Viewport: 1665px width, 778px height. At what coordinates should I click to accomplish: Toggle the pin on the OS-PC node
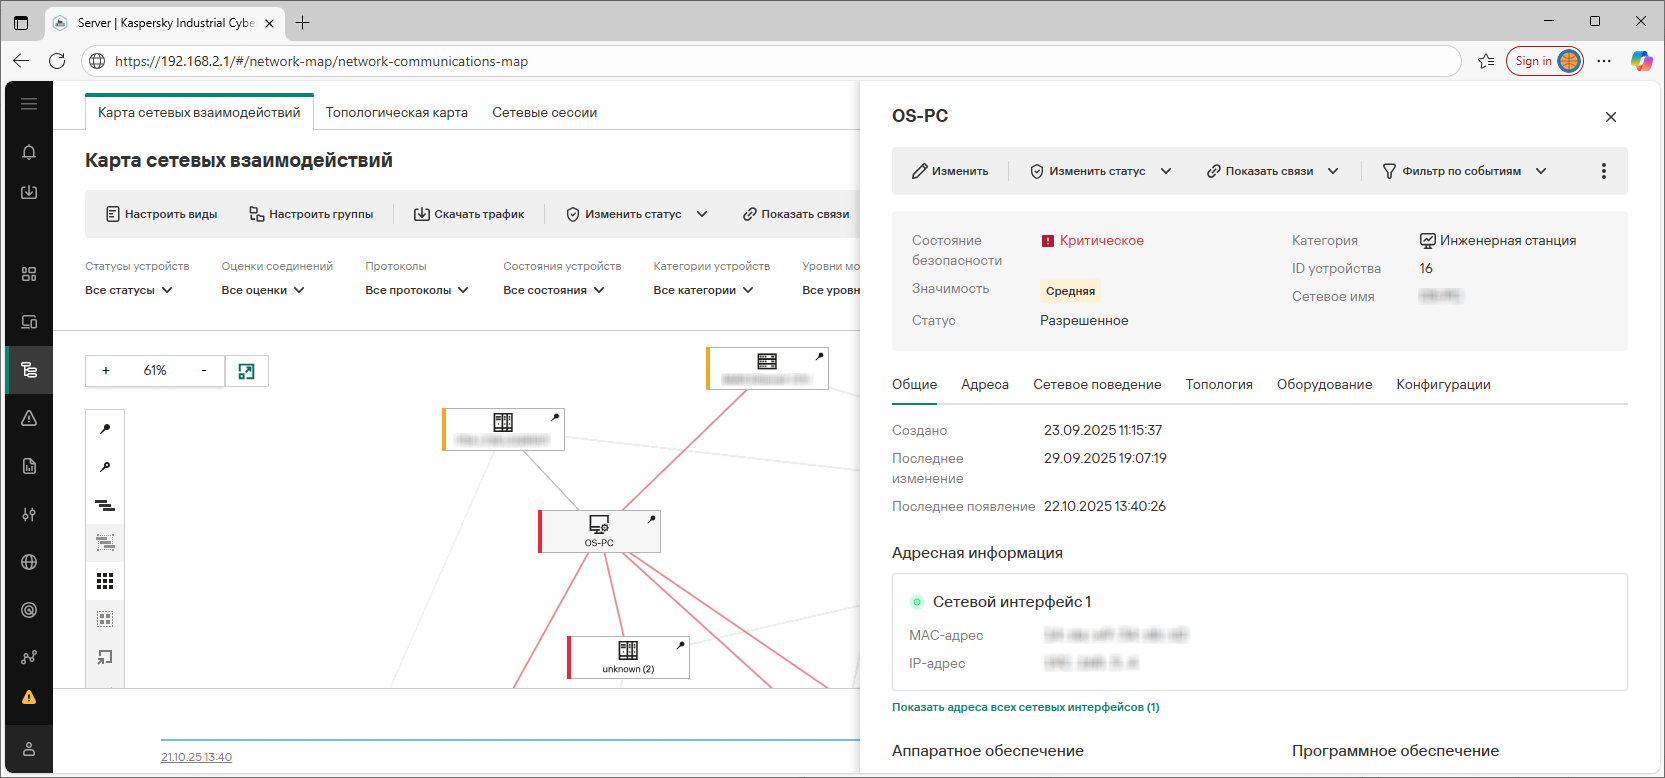point(651,519)
